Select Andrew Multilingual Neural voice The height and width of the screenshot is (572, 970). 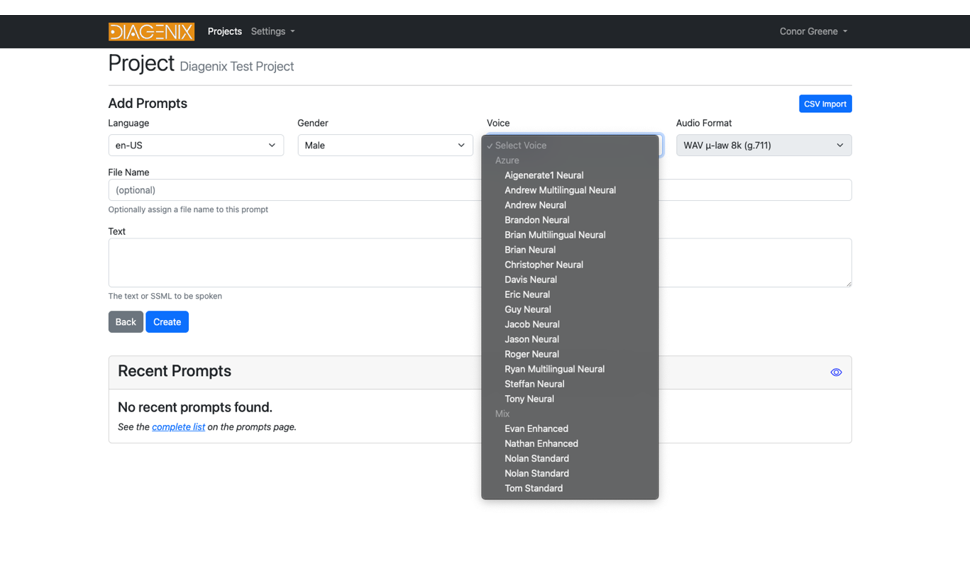click(570, 190)
